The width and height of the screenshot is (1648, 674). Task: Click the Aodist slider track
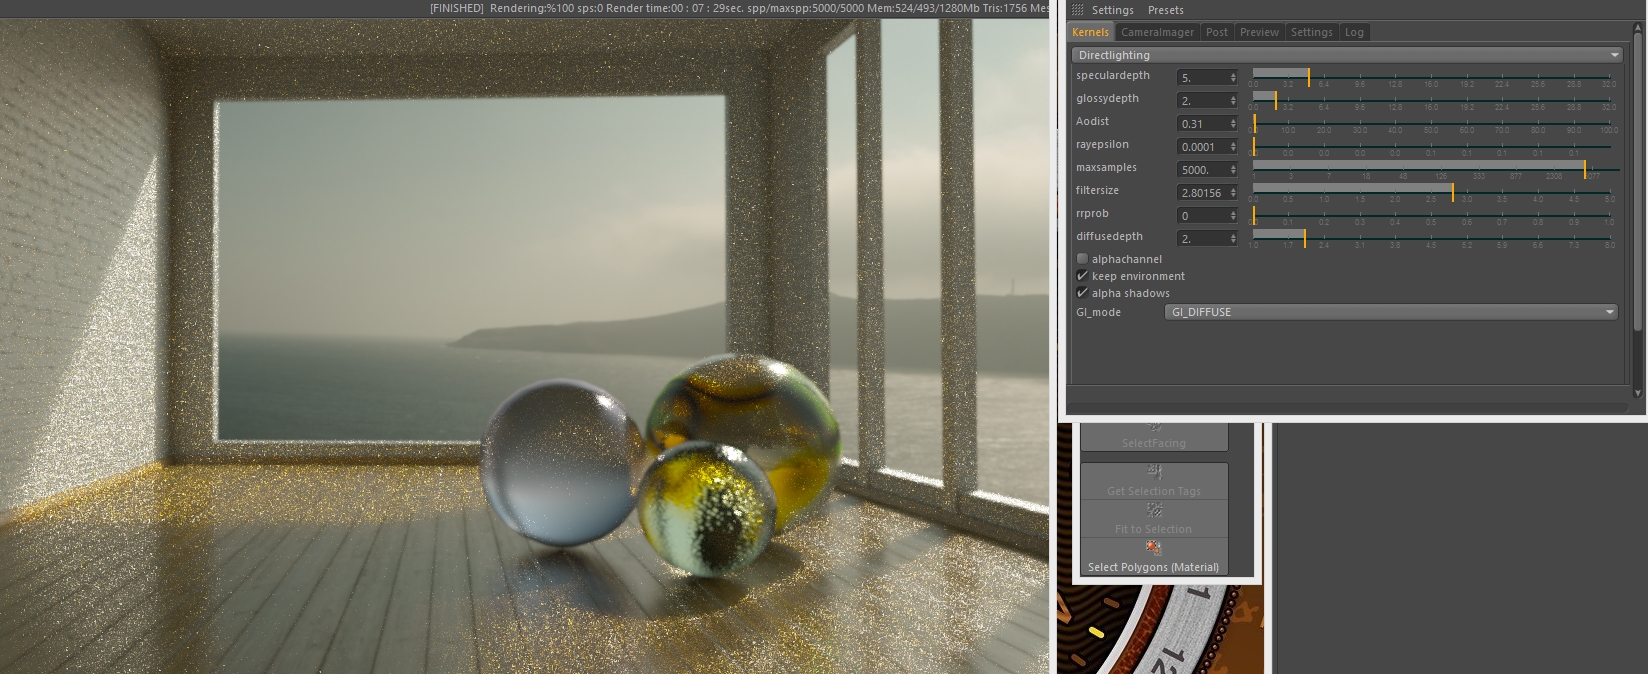tap(1431, 123)
